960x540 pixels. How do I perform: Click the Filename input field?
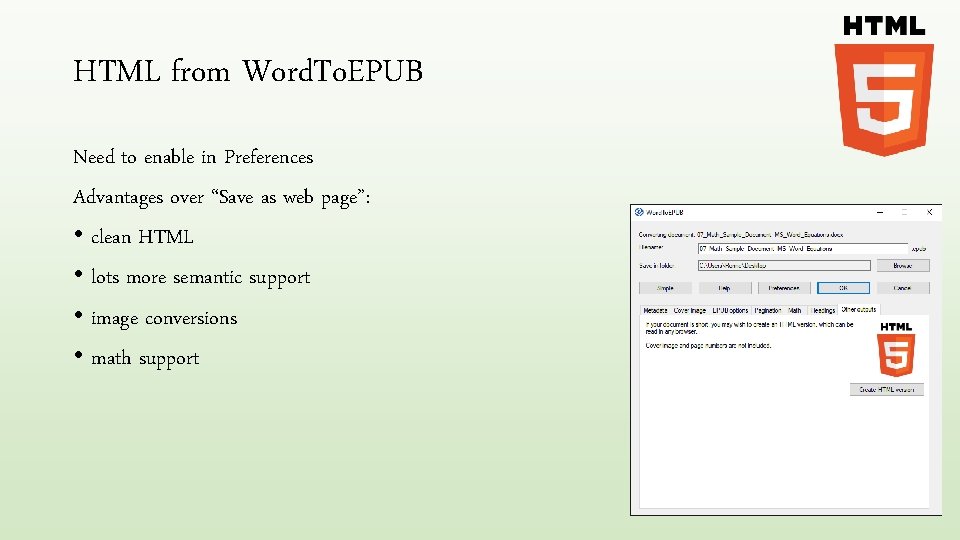pyautogui.click(x=803, y=249)
